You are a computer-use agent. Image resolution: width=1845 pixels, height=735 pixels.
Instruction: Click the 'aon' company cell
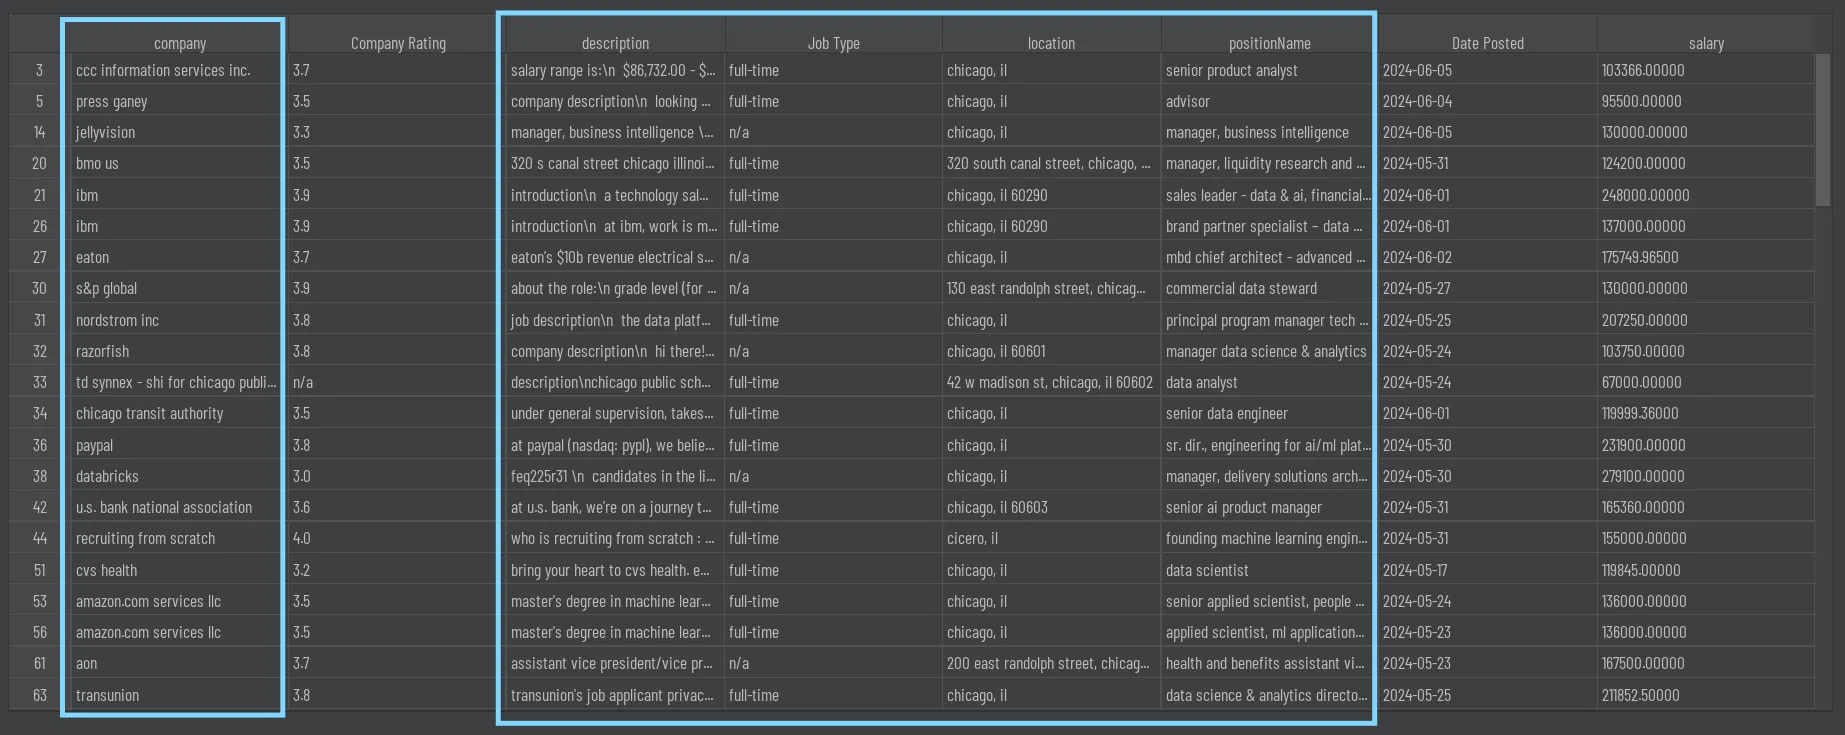pos(179,663)
